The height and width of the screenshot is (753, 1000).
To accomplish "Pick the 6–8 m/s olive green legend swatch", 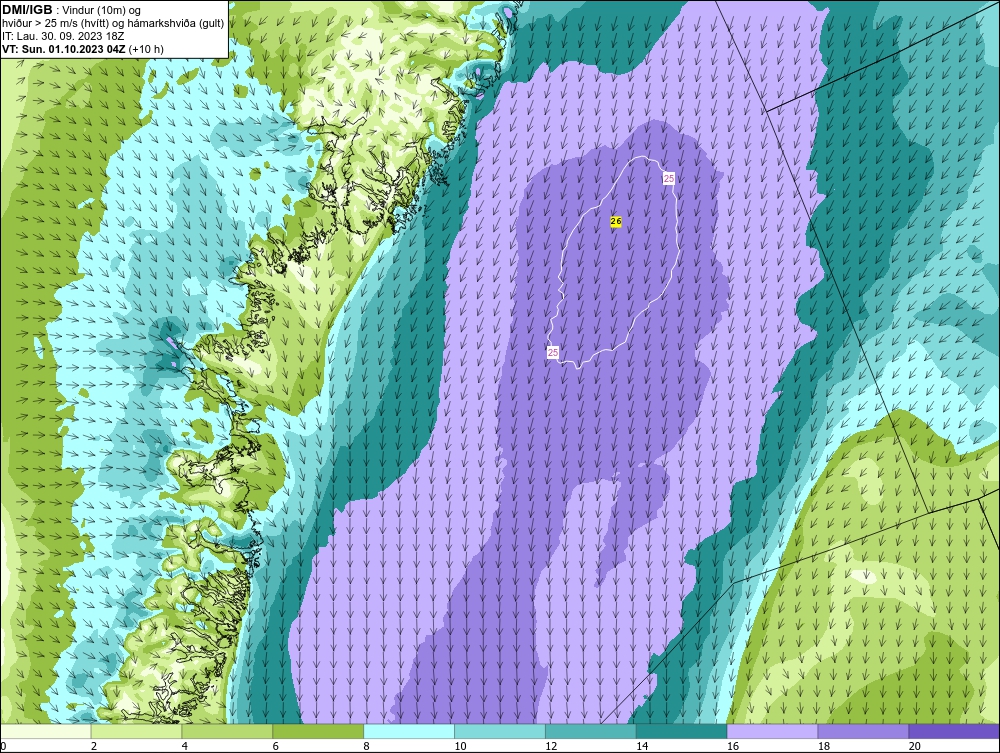I will 318,731.
